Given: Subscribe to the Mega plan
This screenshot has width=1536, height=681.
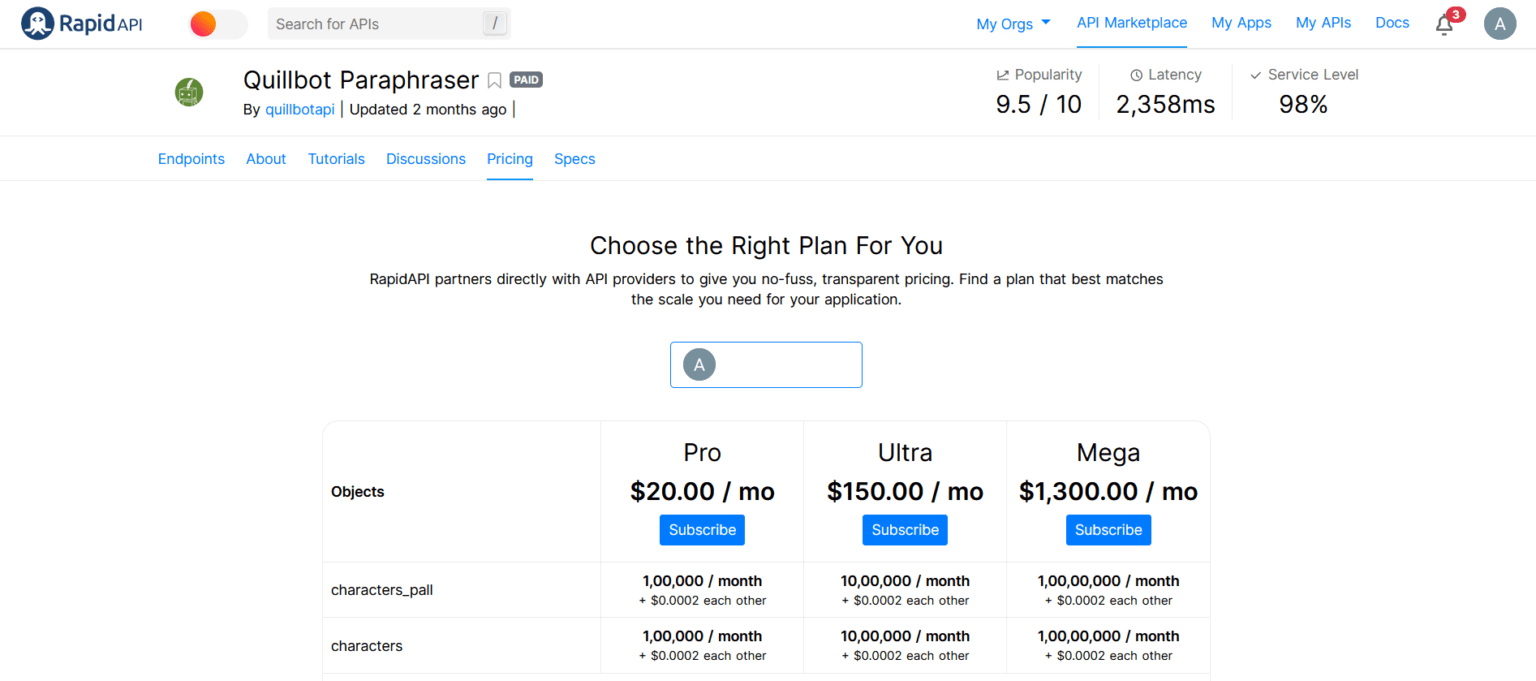Looking at the screenshot, I should 1108,530.
